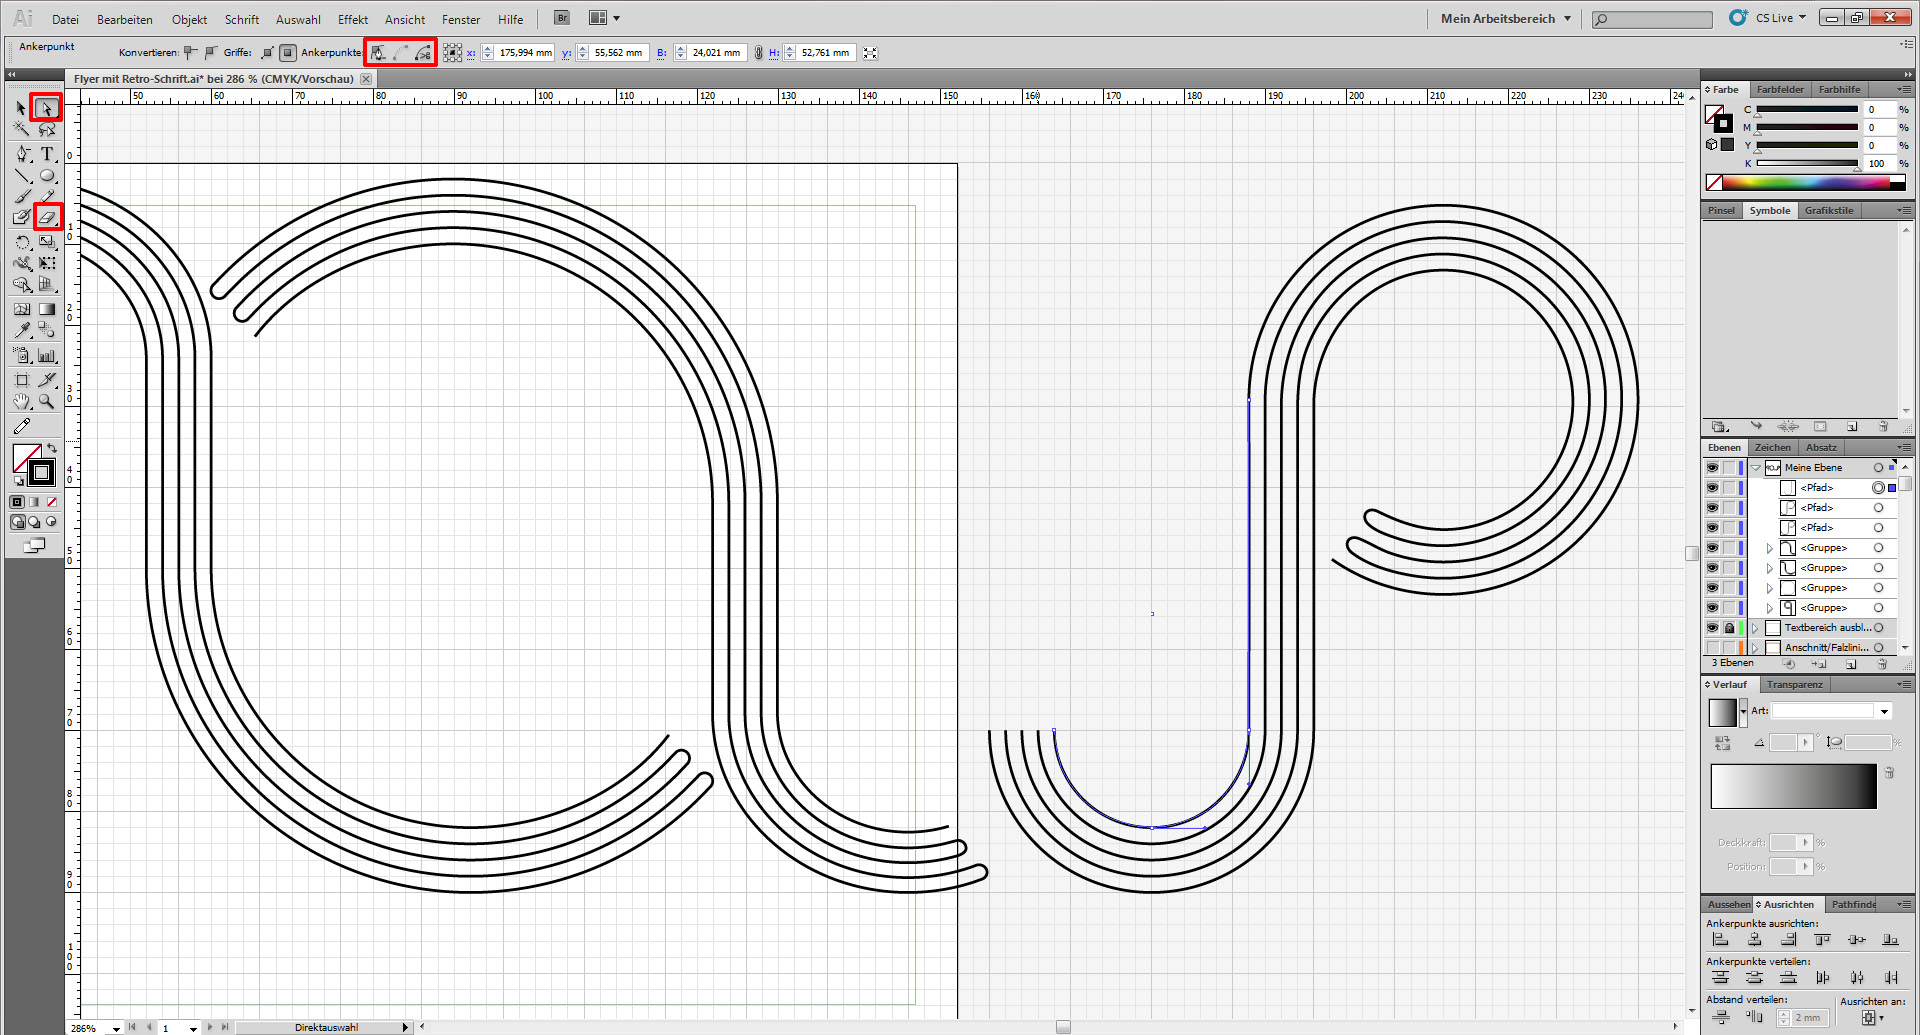Unlock the Textbereich ausbl. layer
This screenshot has width=1920, height=1035.
tap(1729, 628)
